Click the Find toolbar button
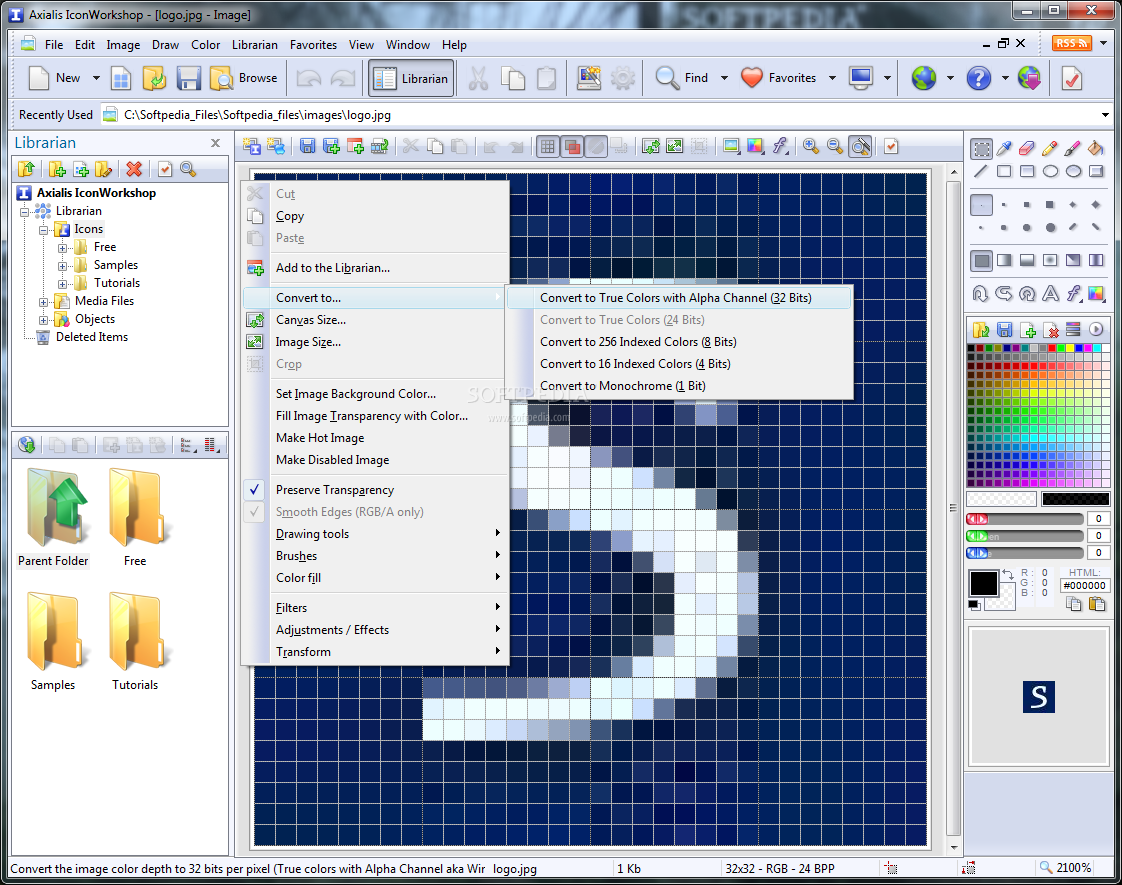Viewport: 1122px width, 885px height. point(682,78)
